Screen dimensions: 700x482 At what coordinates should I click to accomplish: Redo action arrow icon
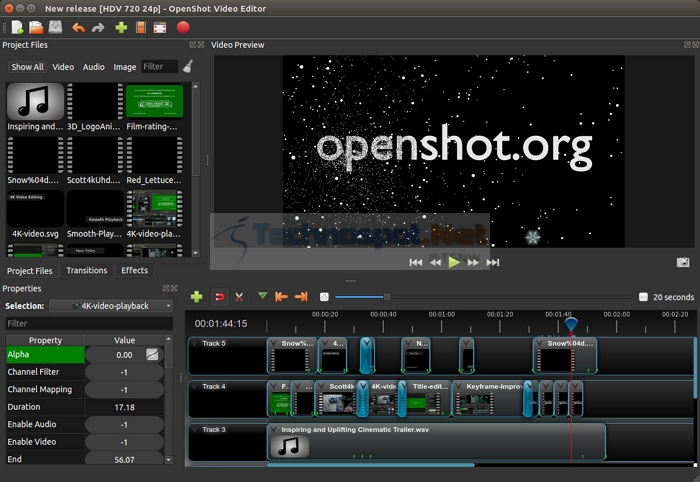[98, 28]
